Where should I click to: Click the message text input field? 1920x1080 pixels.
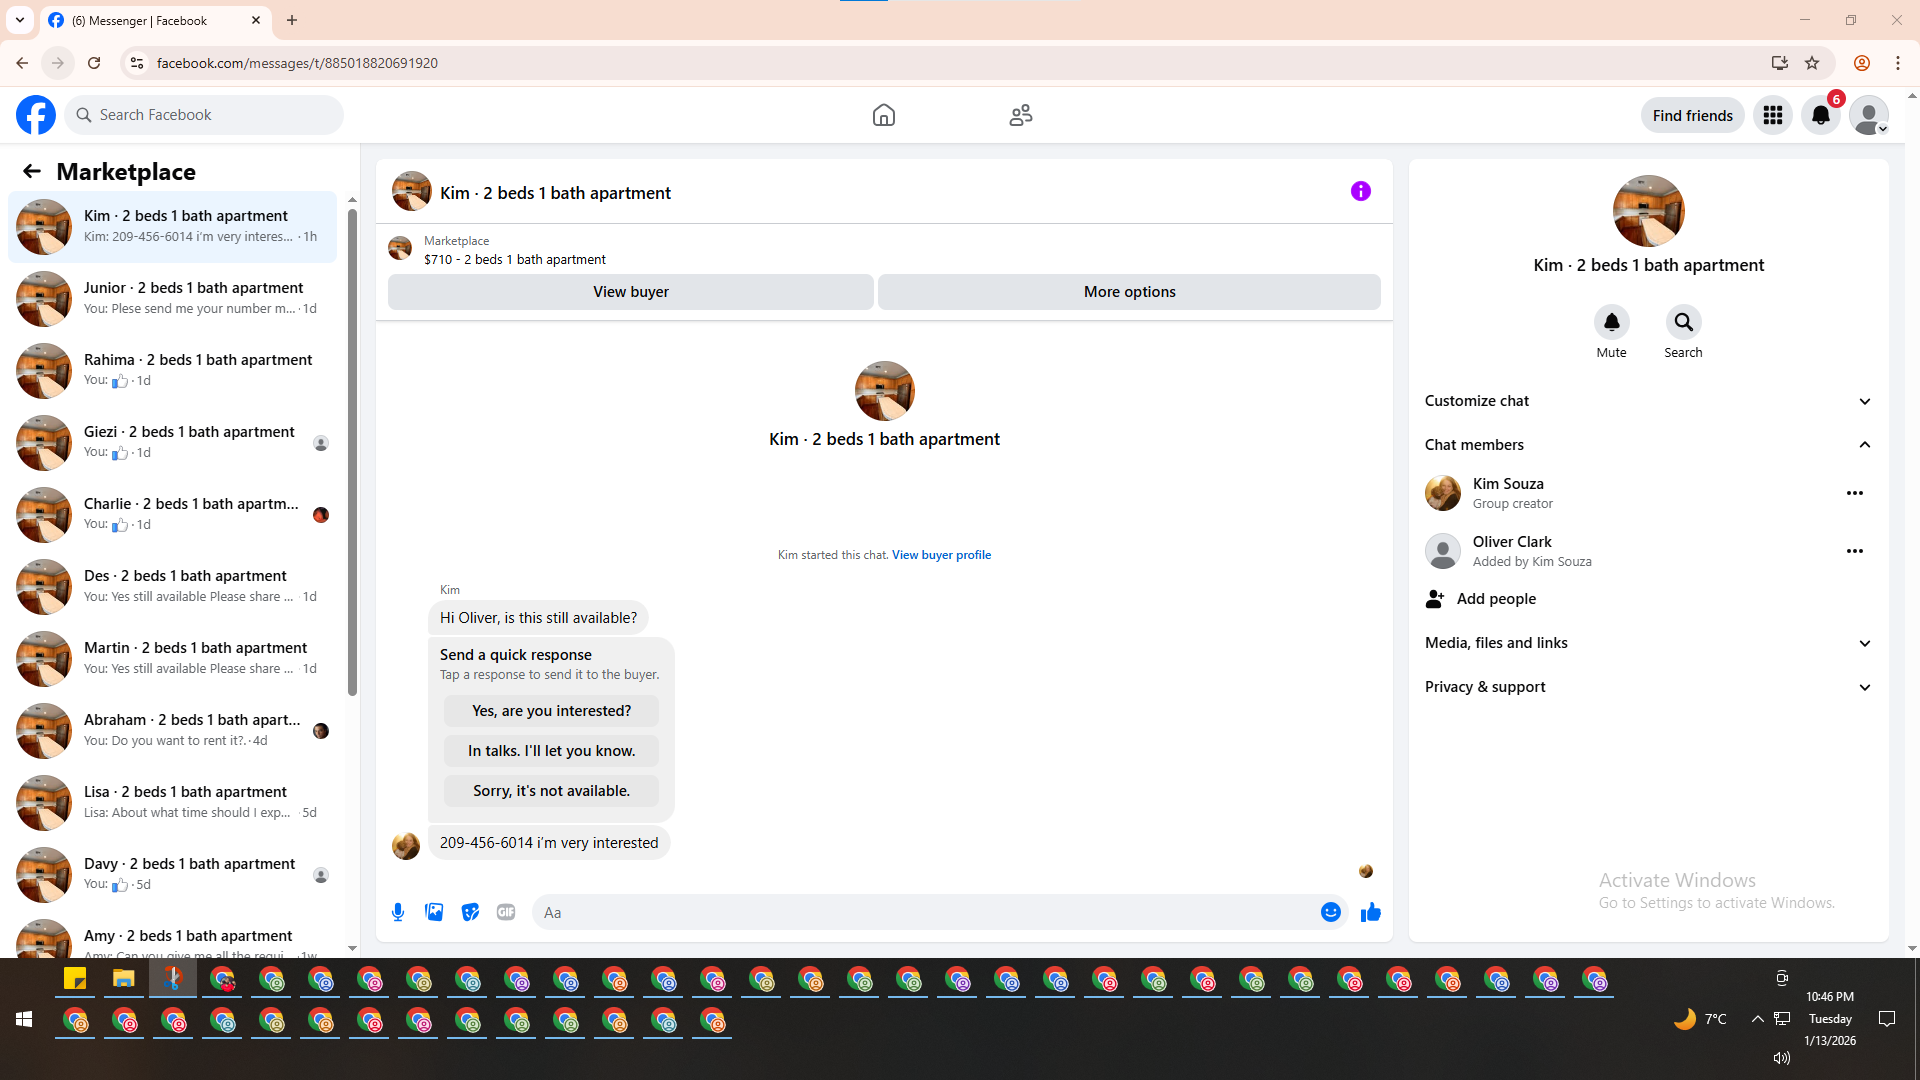tap(920, 912)
